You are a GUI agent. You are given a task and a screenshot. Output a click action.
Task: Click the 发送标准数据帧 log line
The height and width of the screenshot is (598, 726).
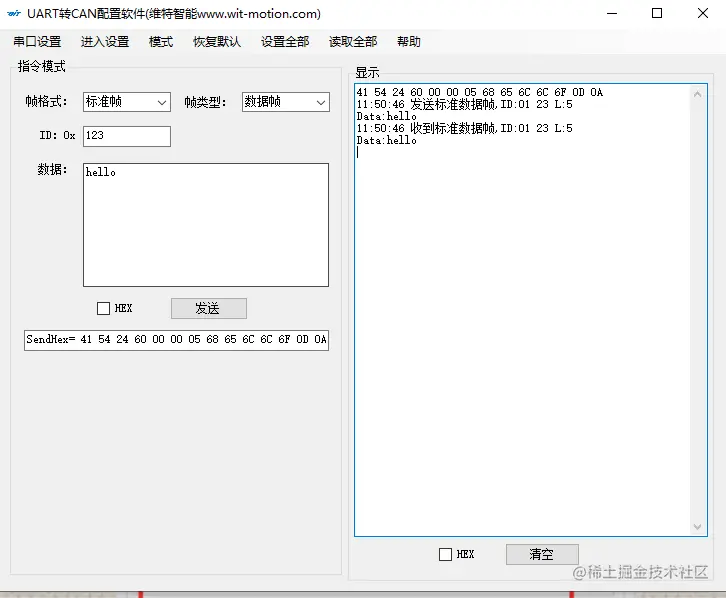464,104
